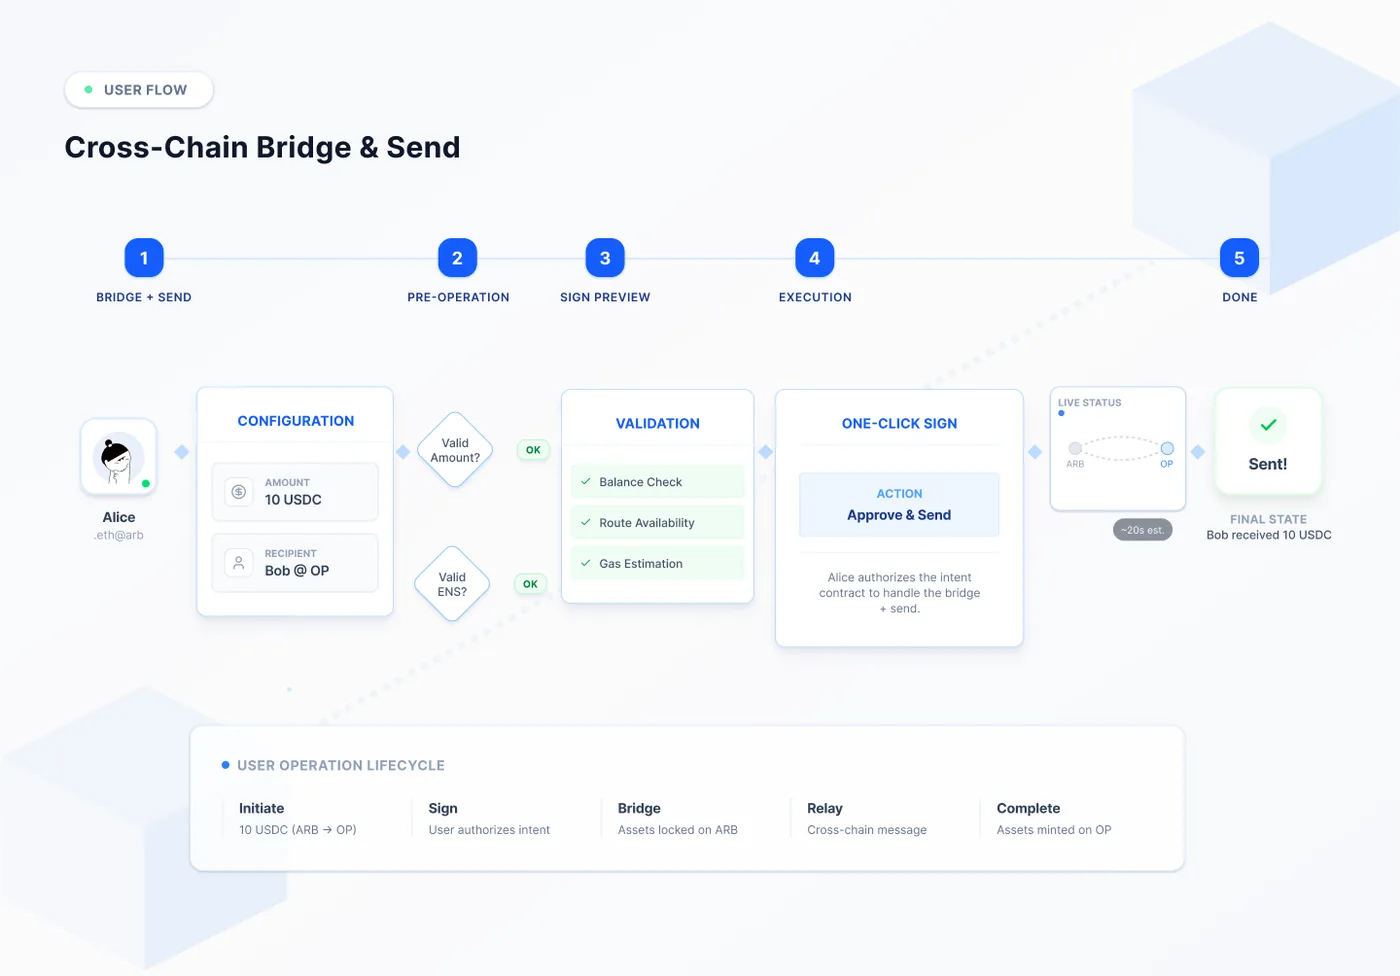Viewport: 1400px width, 976px height.
Task: Click the Initiate lifecycle stage
Action: pyautogui.click(x=298, y=819)
